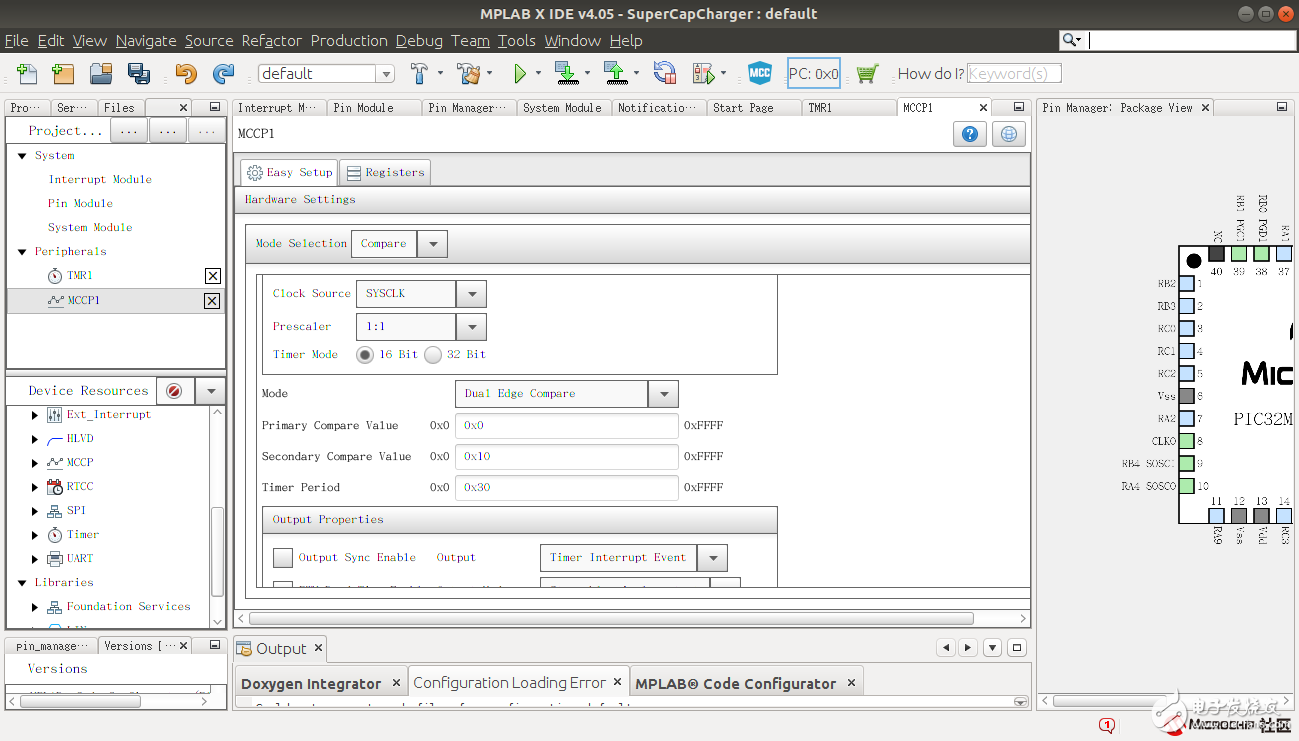This screenshot has width=1299, height=741.
Task: Open the MCCP1 help question-mark icon
Action: [969, 134]
